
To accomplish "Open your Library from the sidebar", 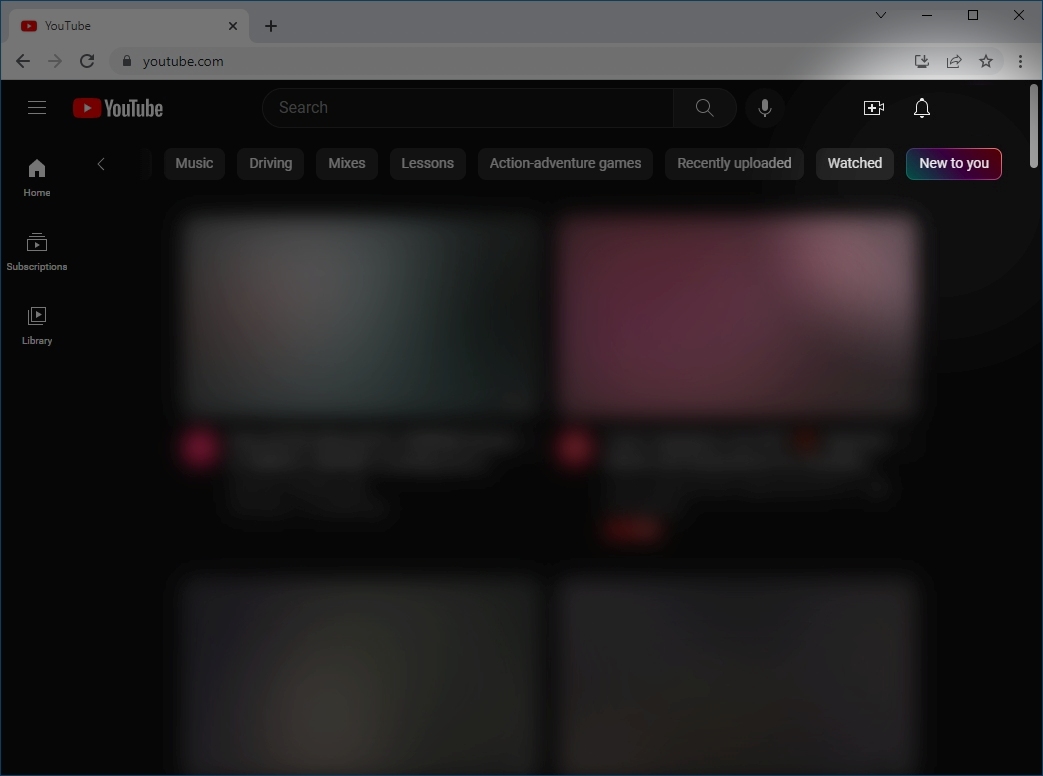I will pos(37,323).
